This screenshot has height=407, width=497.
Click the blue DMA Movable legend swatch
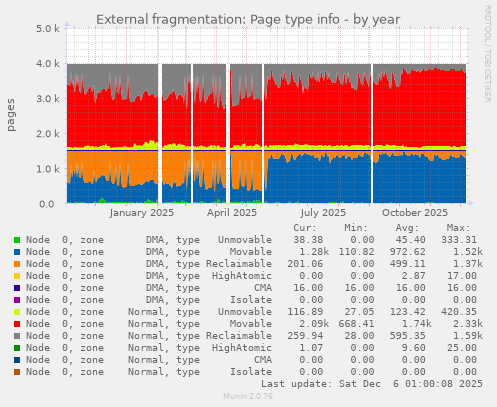[17, 252]
